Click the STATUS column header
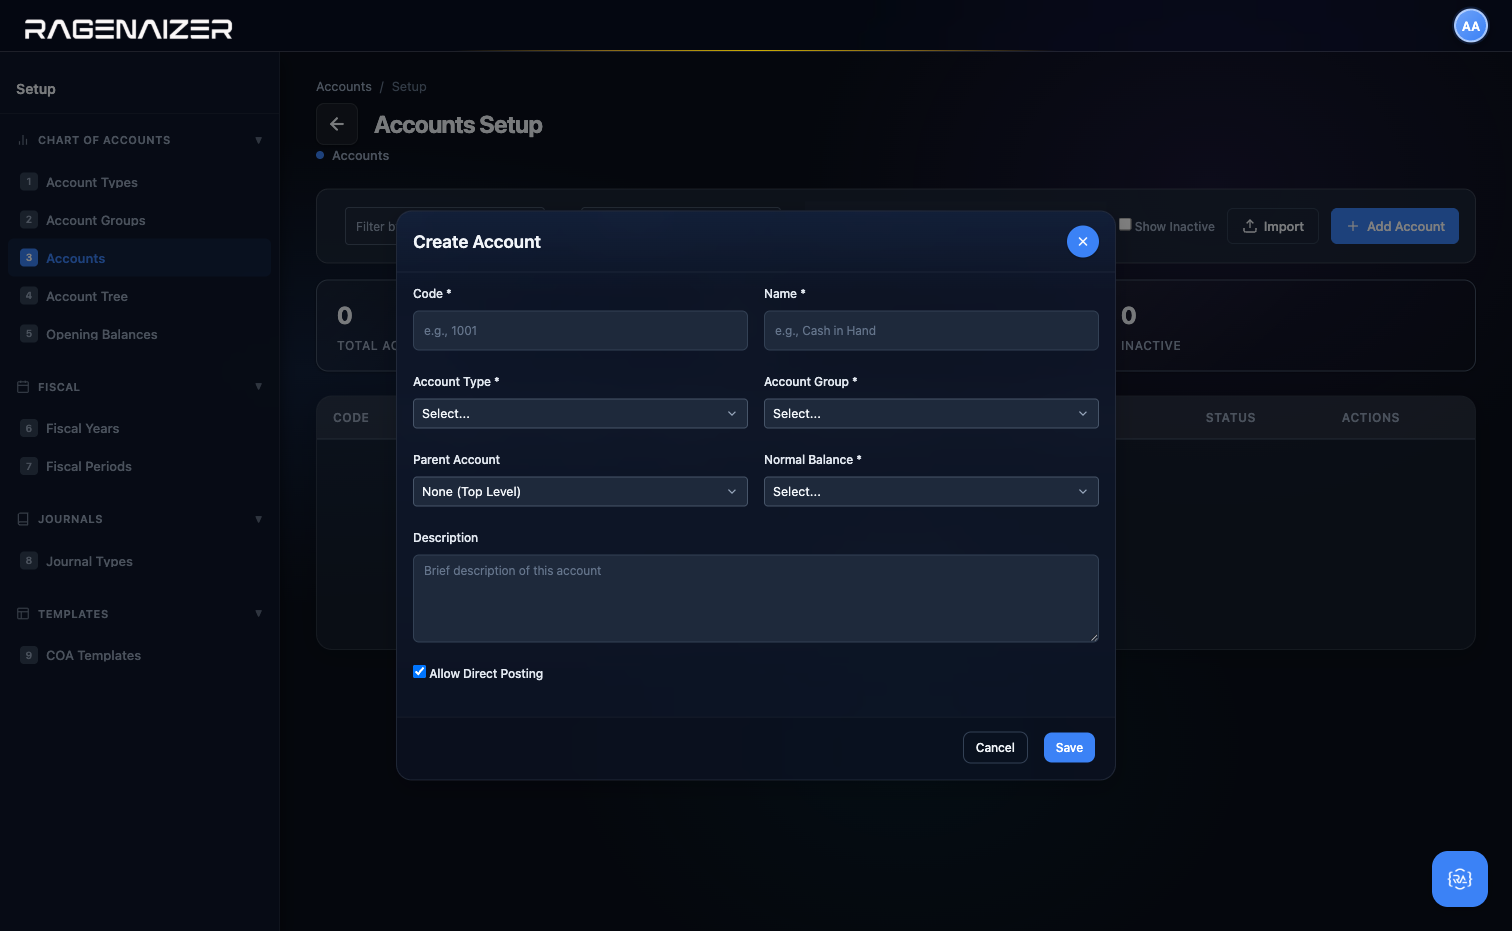The image size is (1512, 931). pyautogui.click(x=1230, y=418)
